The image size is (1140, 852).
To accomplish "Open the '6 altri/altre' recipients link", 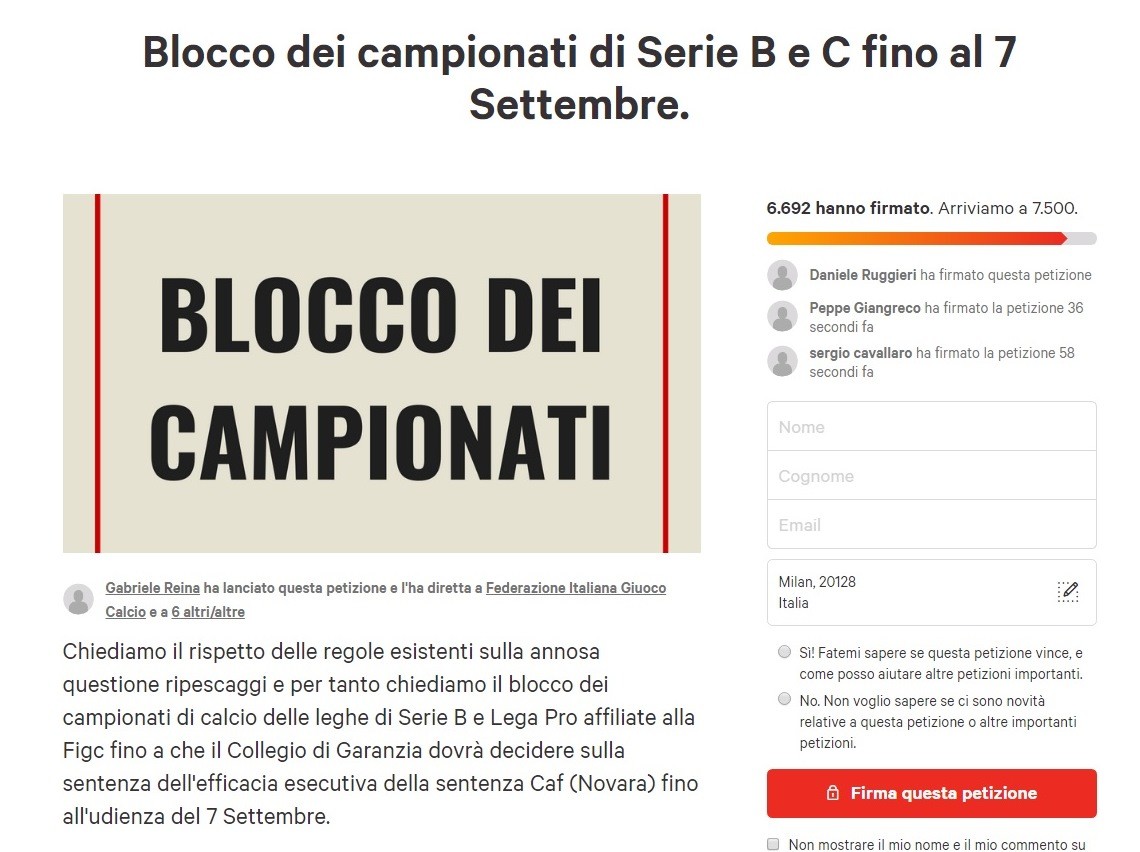I will (208, 612).
